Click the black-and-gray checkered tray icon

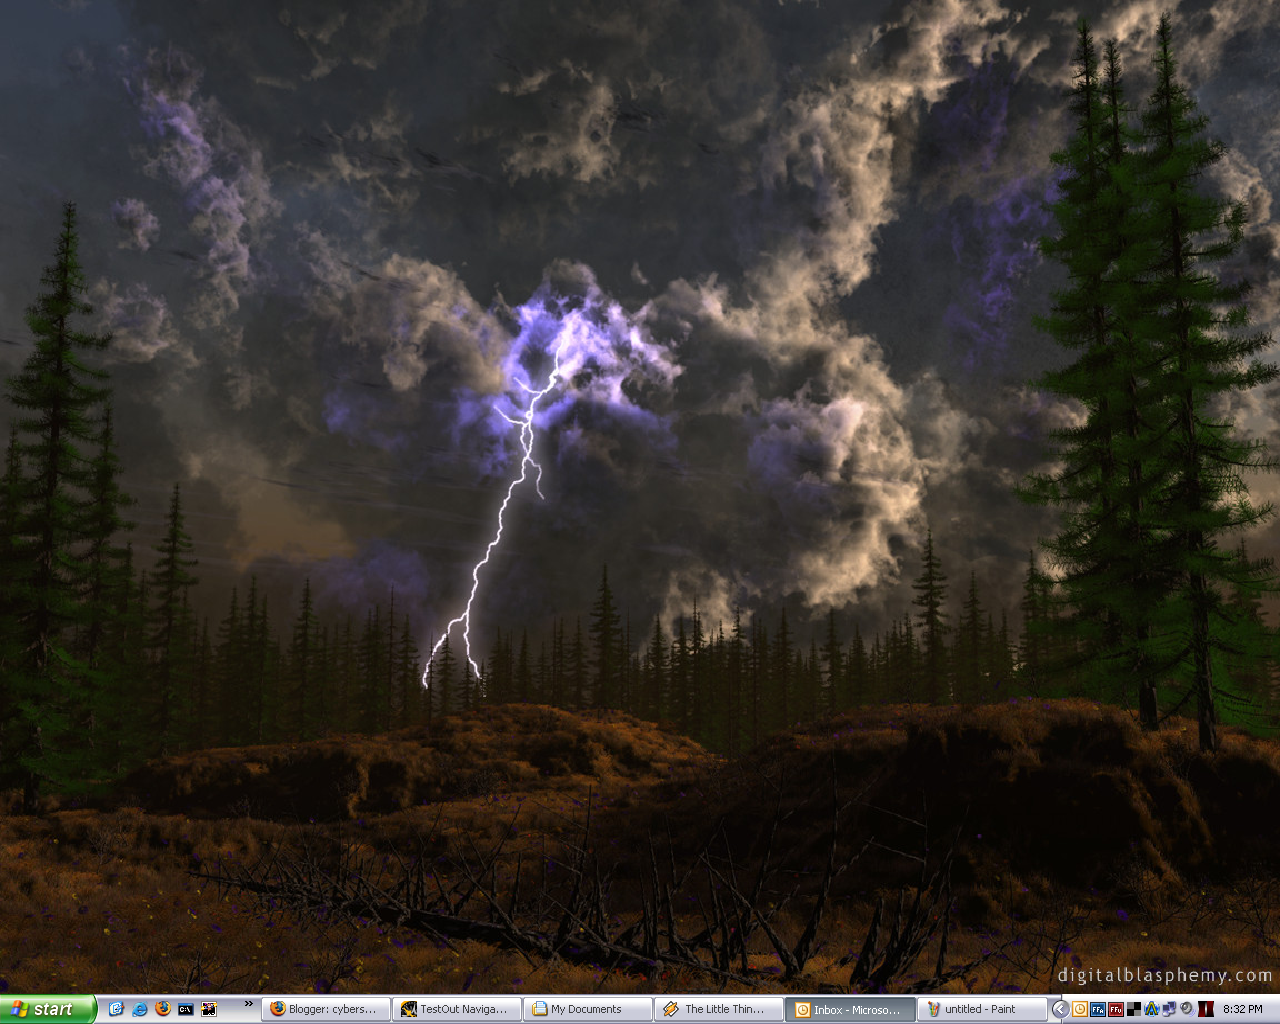1133,1009
